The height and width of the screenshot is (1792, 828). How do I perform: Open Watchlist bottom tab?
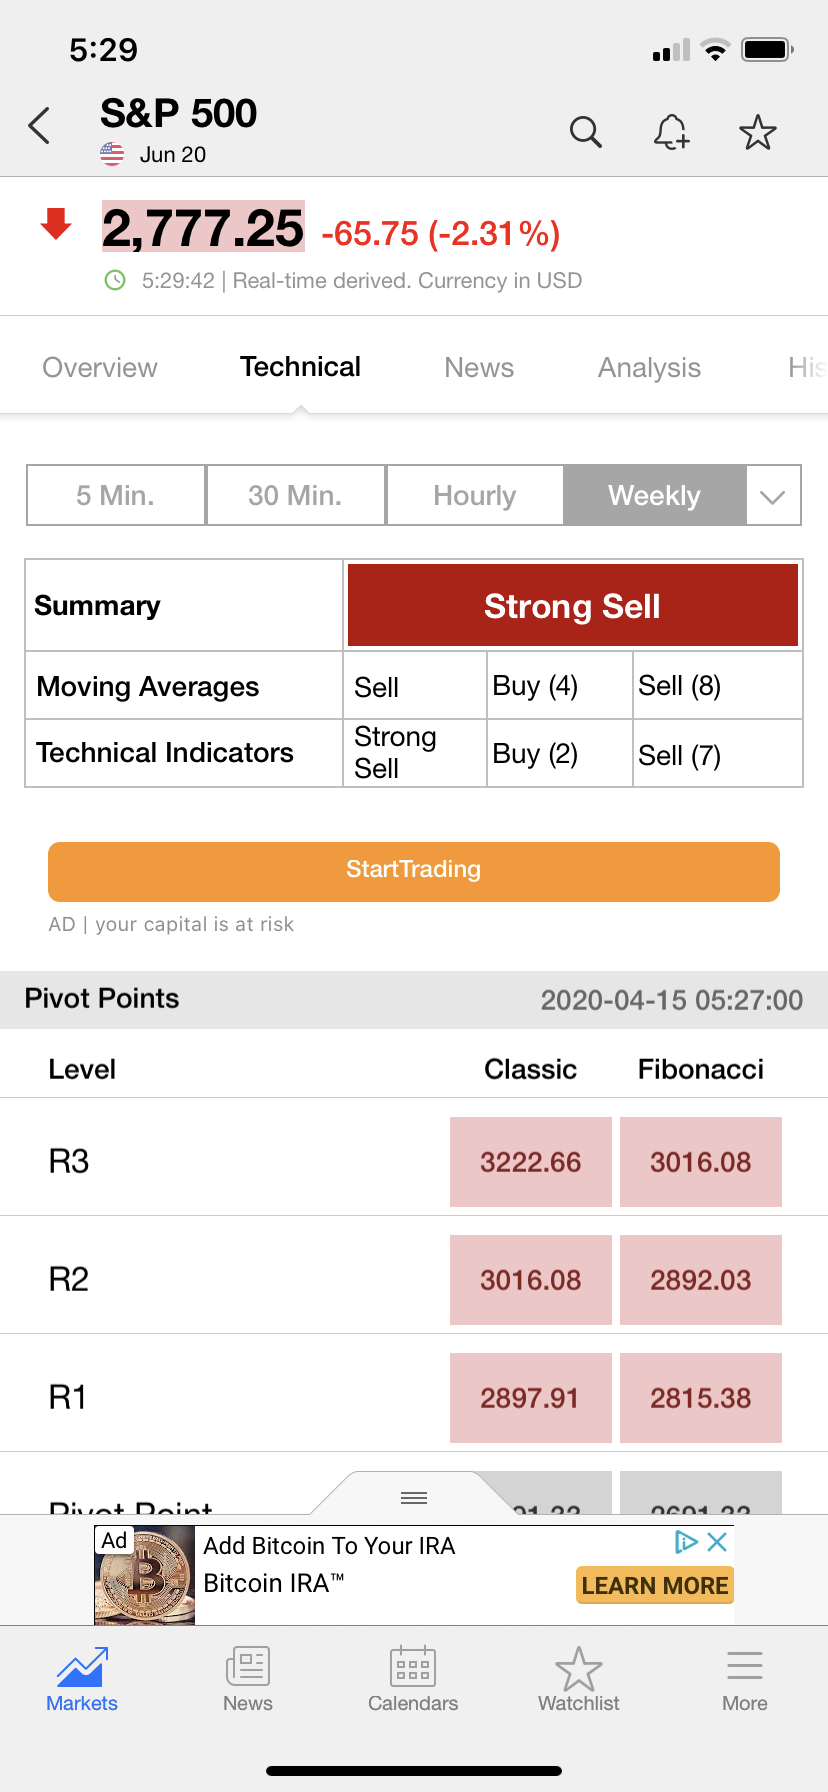coord(579,1680)
